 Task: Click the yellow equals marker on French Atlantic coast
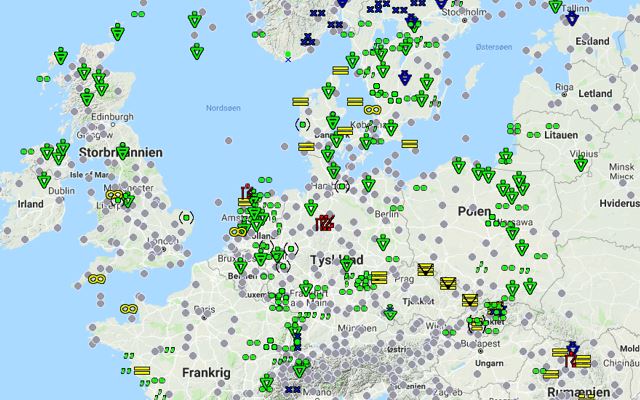(x=142, y=371)
